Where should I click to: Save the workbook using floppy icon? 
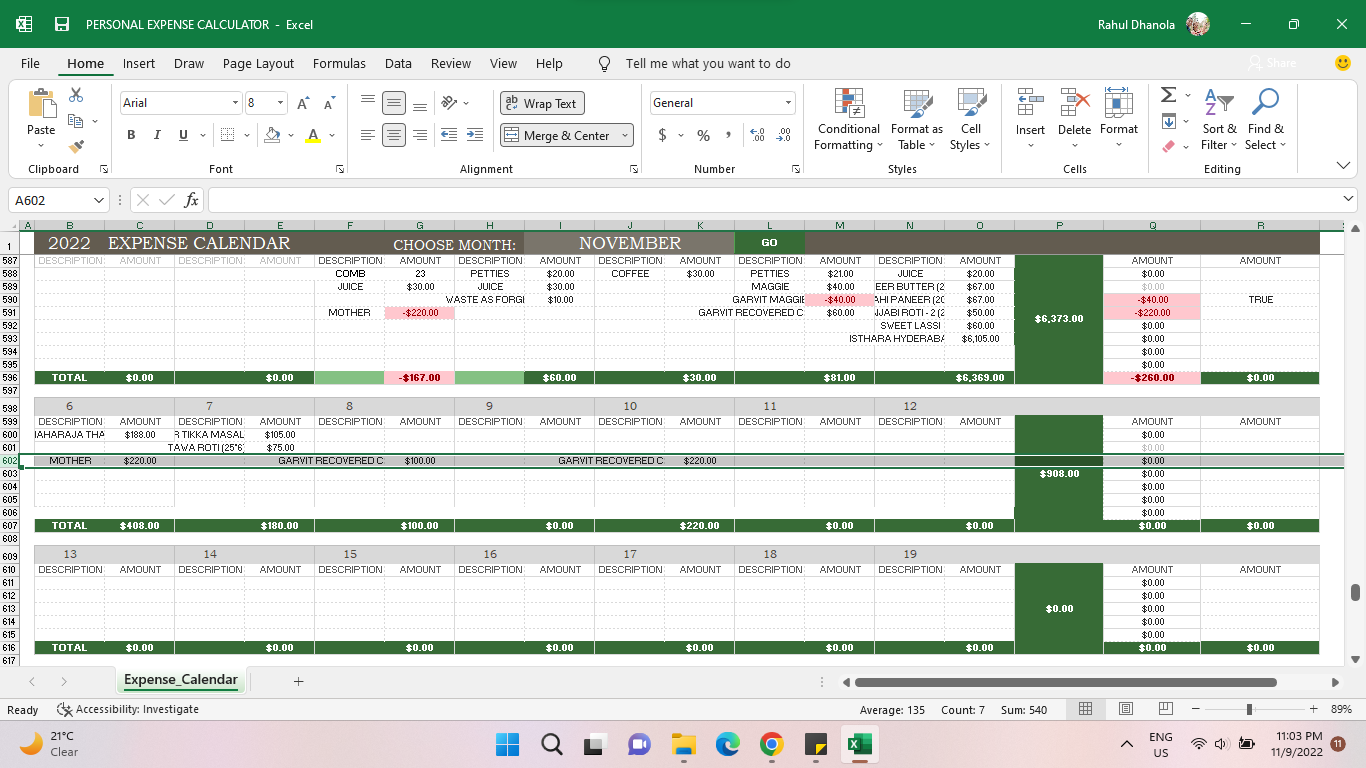pyautogui.click(x=62, y=24)
